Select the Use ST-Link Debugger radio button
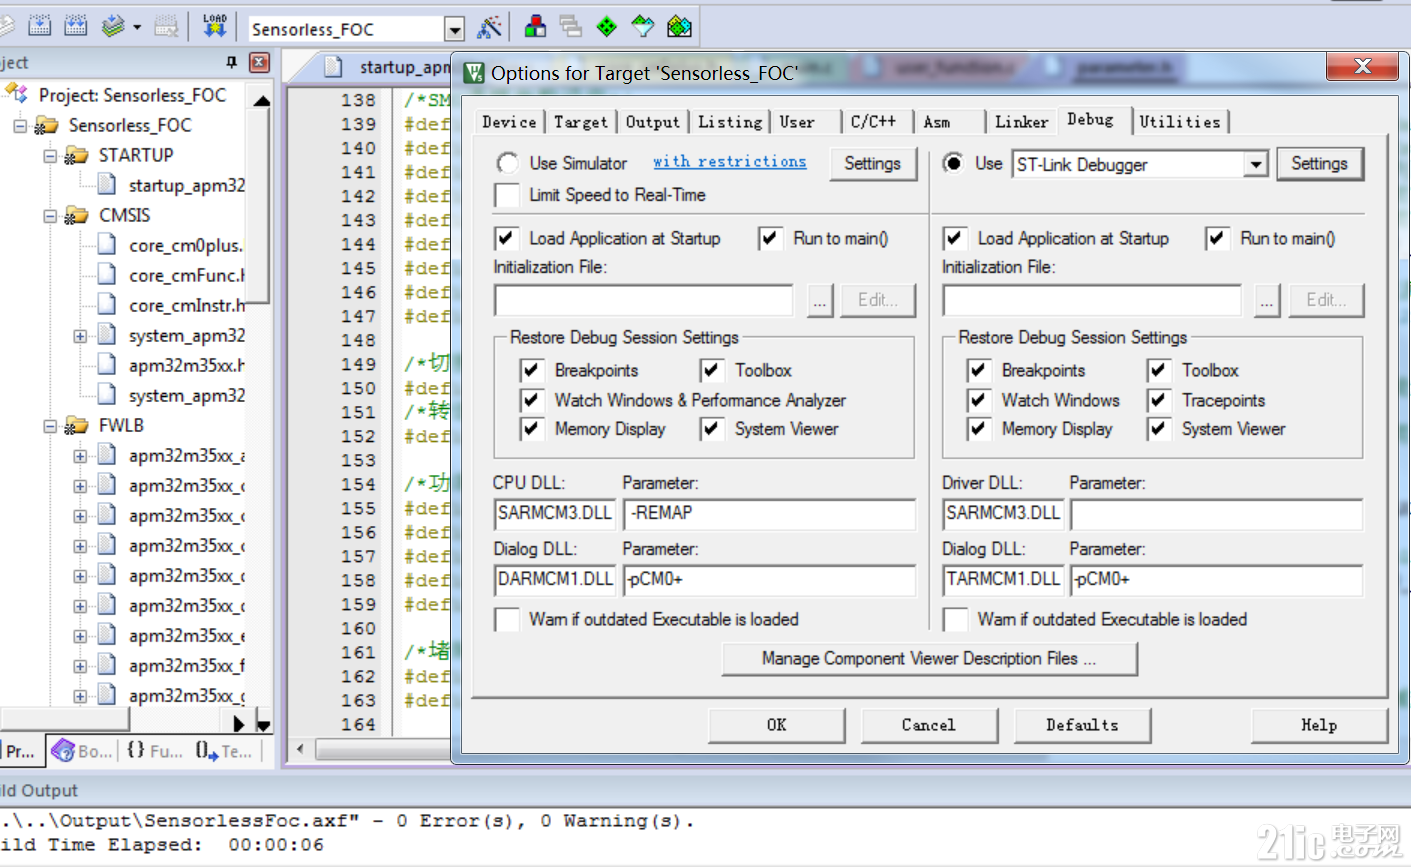 [x=954, y=163]
